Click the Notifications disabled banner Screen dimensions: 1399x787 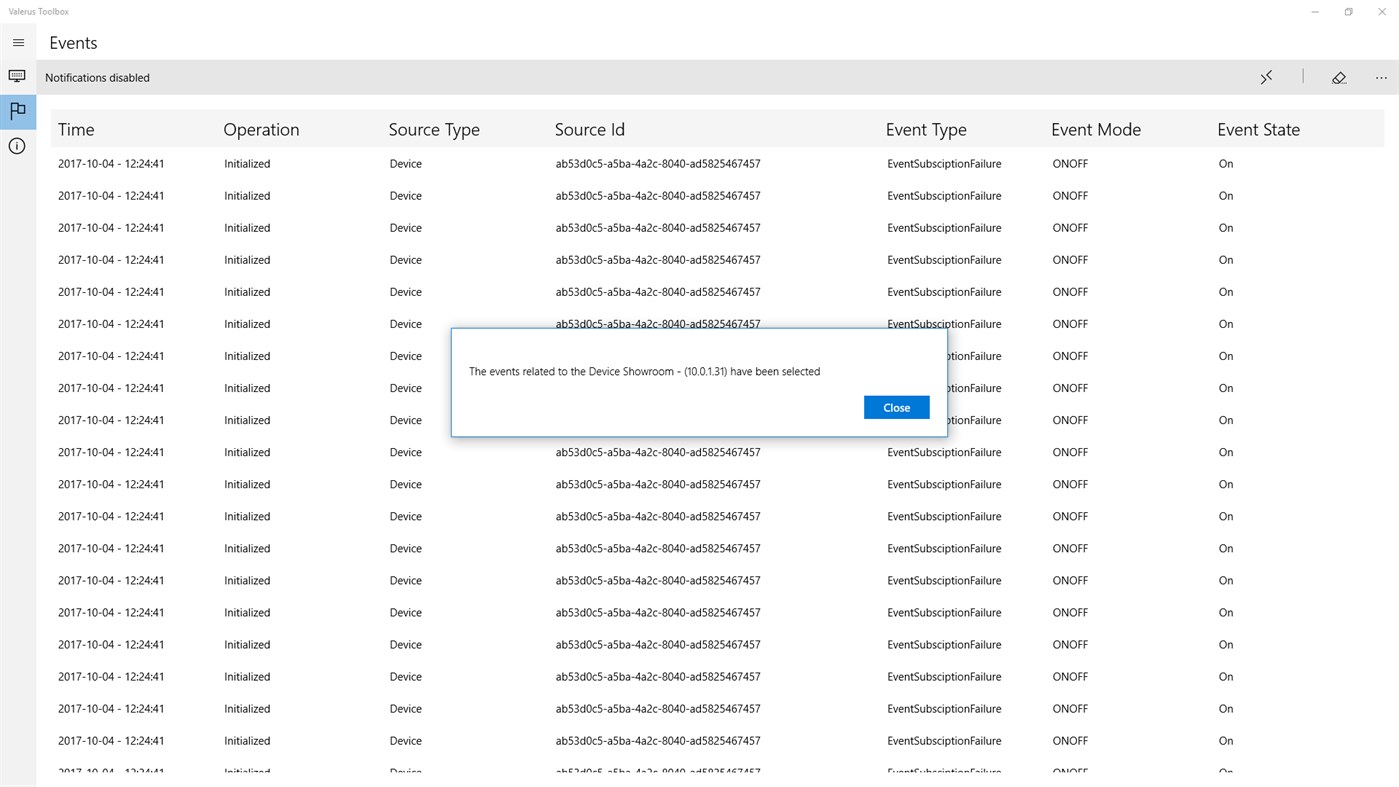(97, 77)
